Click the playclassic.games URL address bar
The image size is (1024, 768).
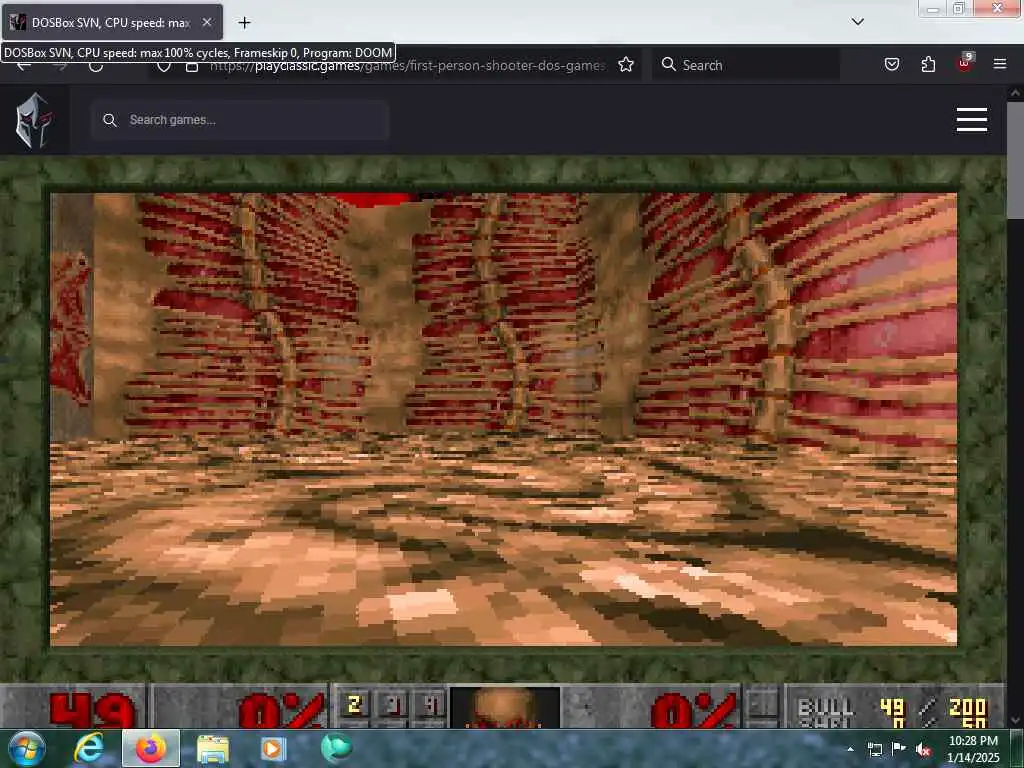click(x=406, y=65)
